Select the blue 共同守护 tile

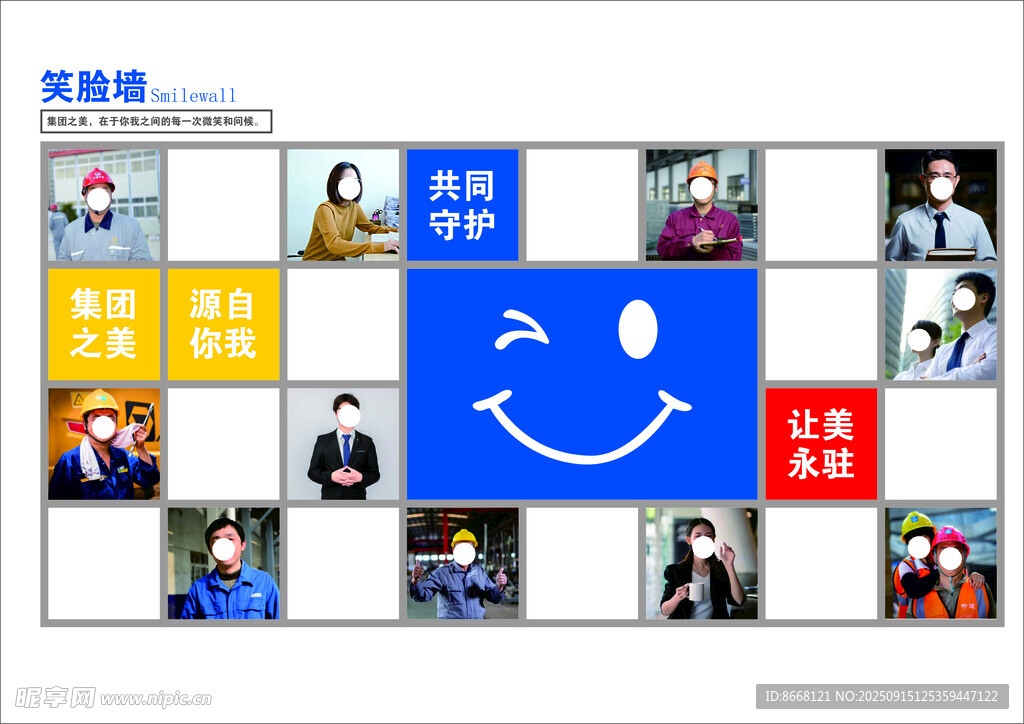[x=462, y=205]
